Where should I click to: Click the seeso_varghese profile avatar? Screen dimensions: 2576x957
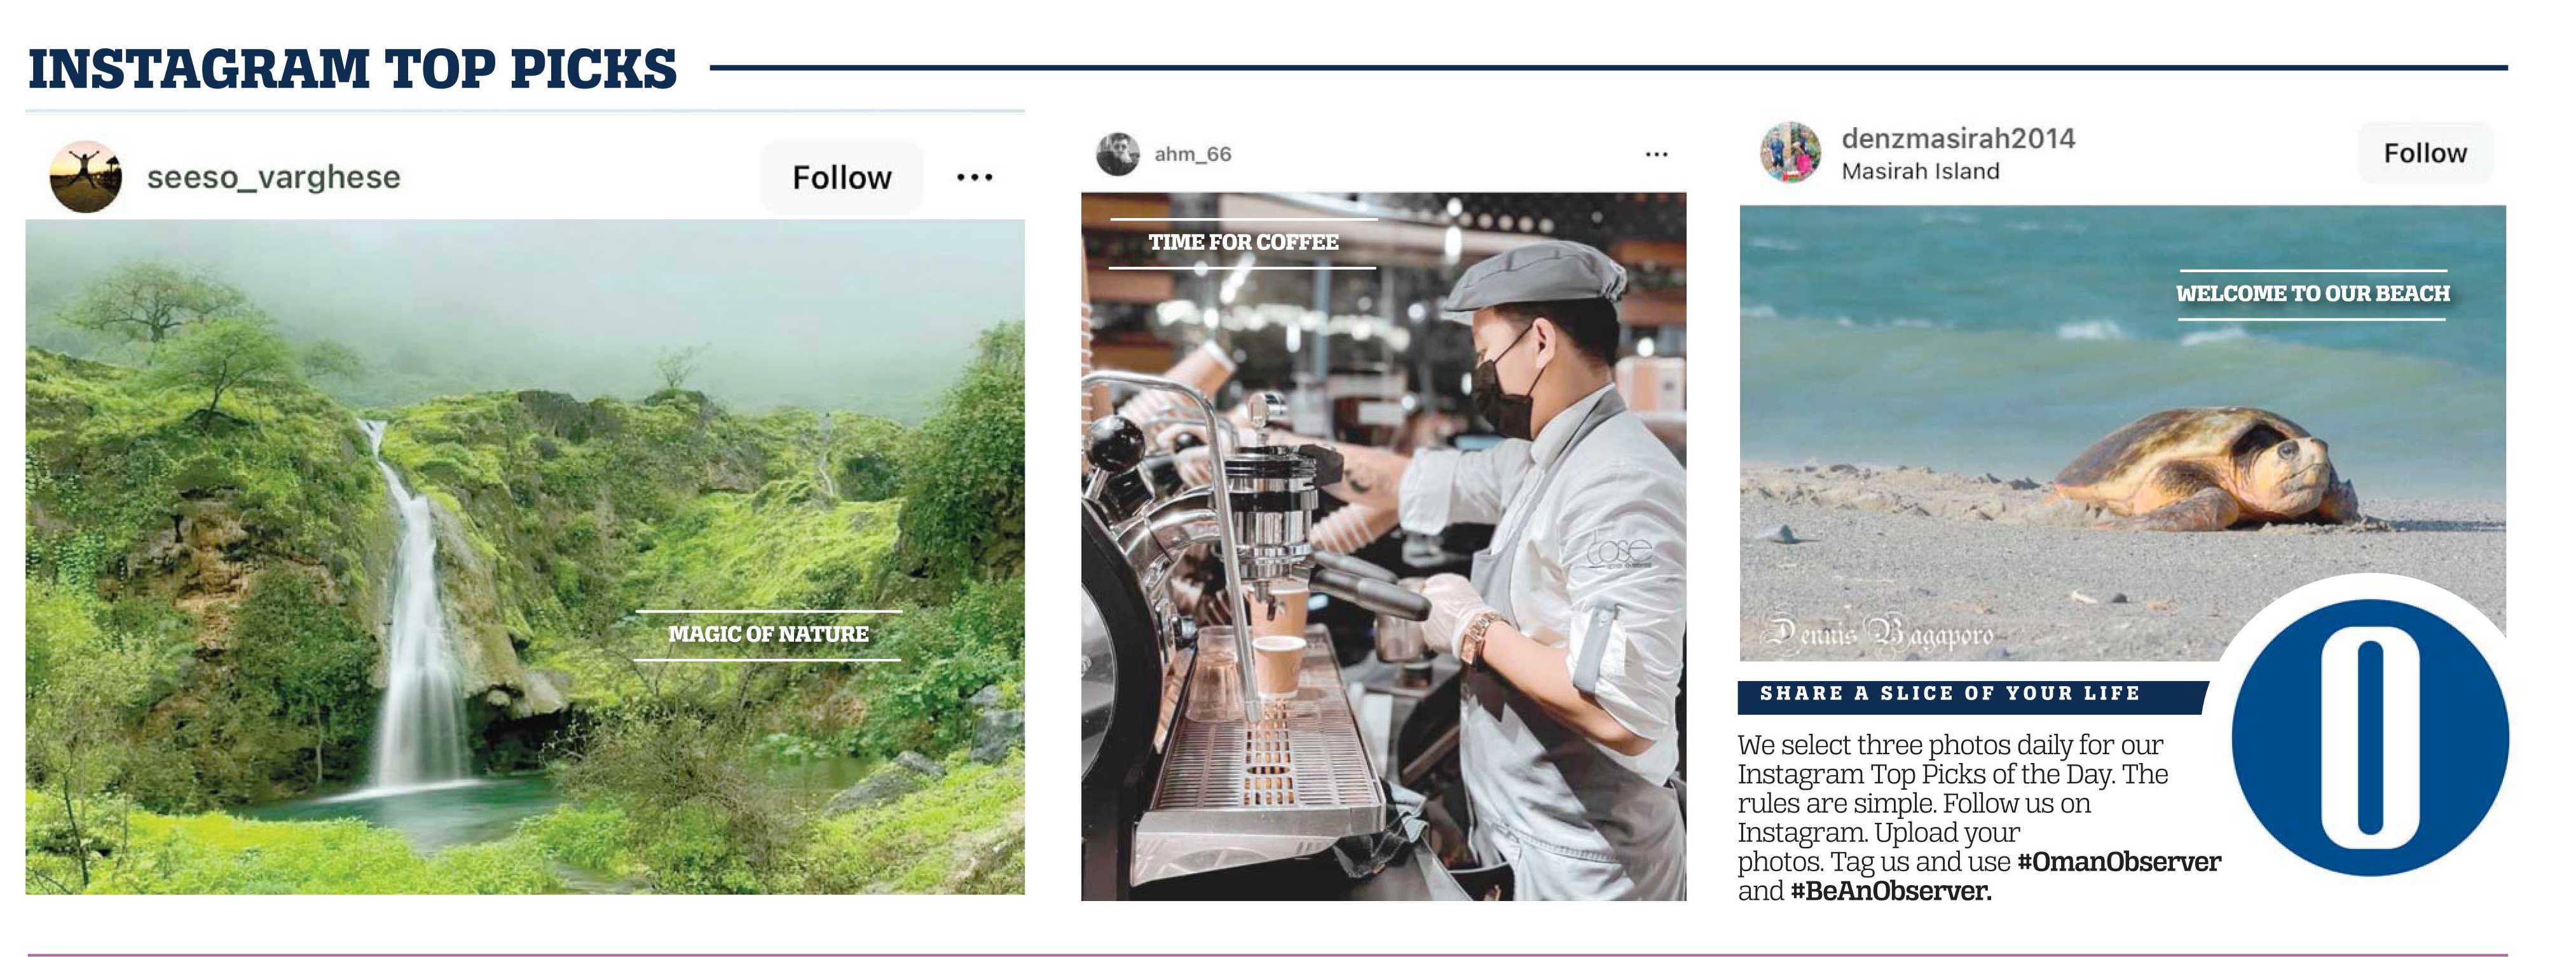coord(86,177)
